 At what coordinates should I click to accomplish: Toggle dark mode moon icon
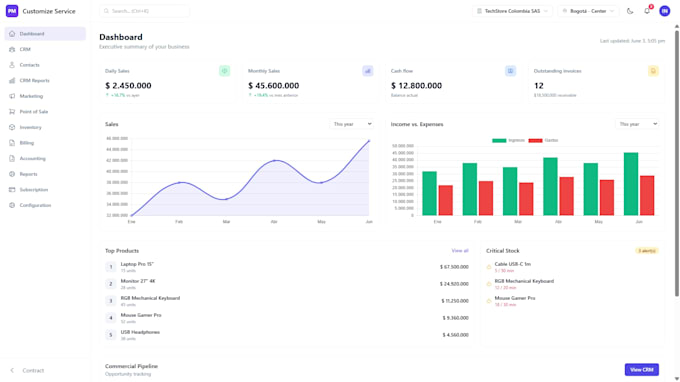pos(630,11)
